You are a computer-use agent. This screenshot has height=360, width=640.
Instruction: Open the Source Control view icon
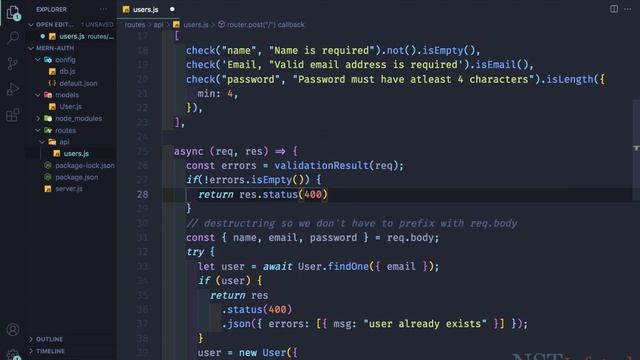13,64
